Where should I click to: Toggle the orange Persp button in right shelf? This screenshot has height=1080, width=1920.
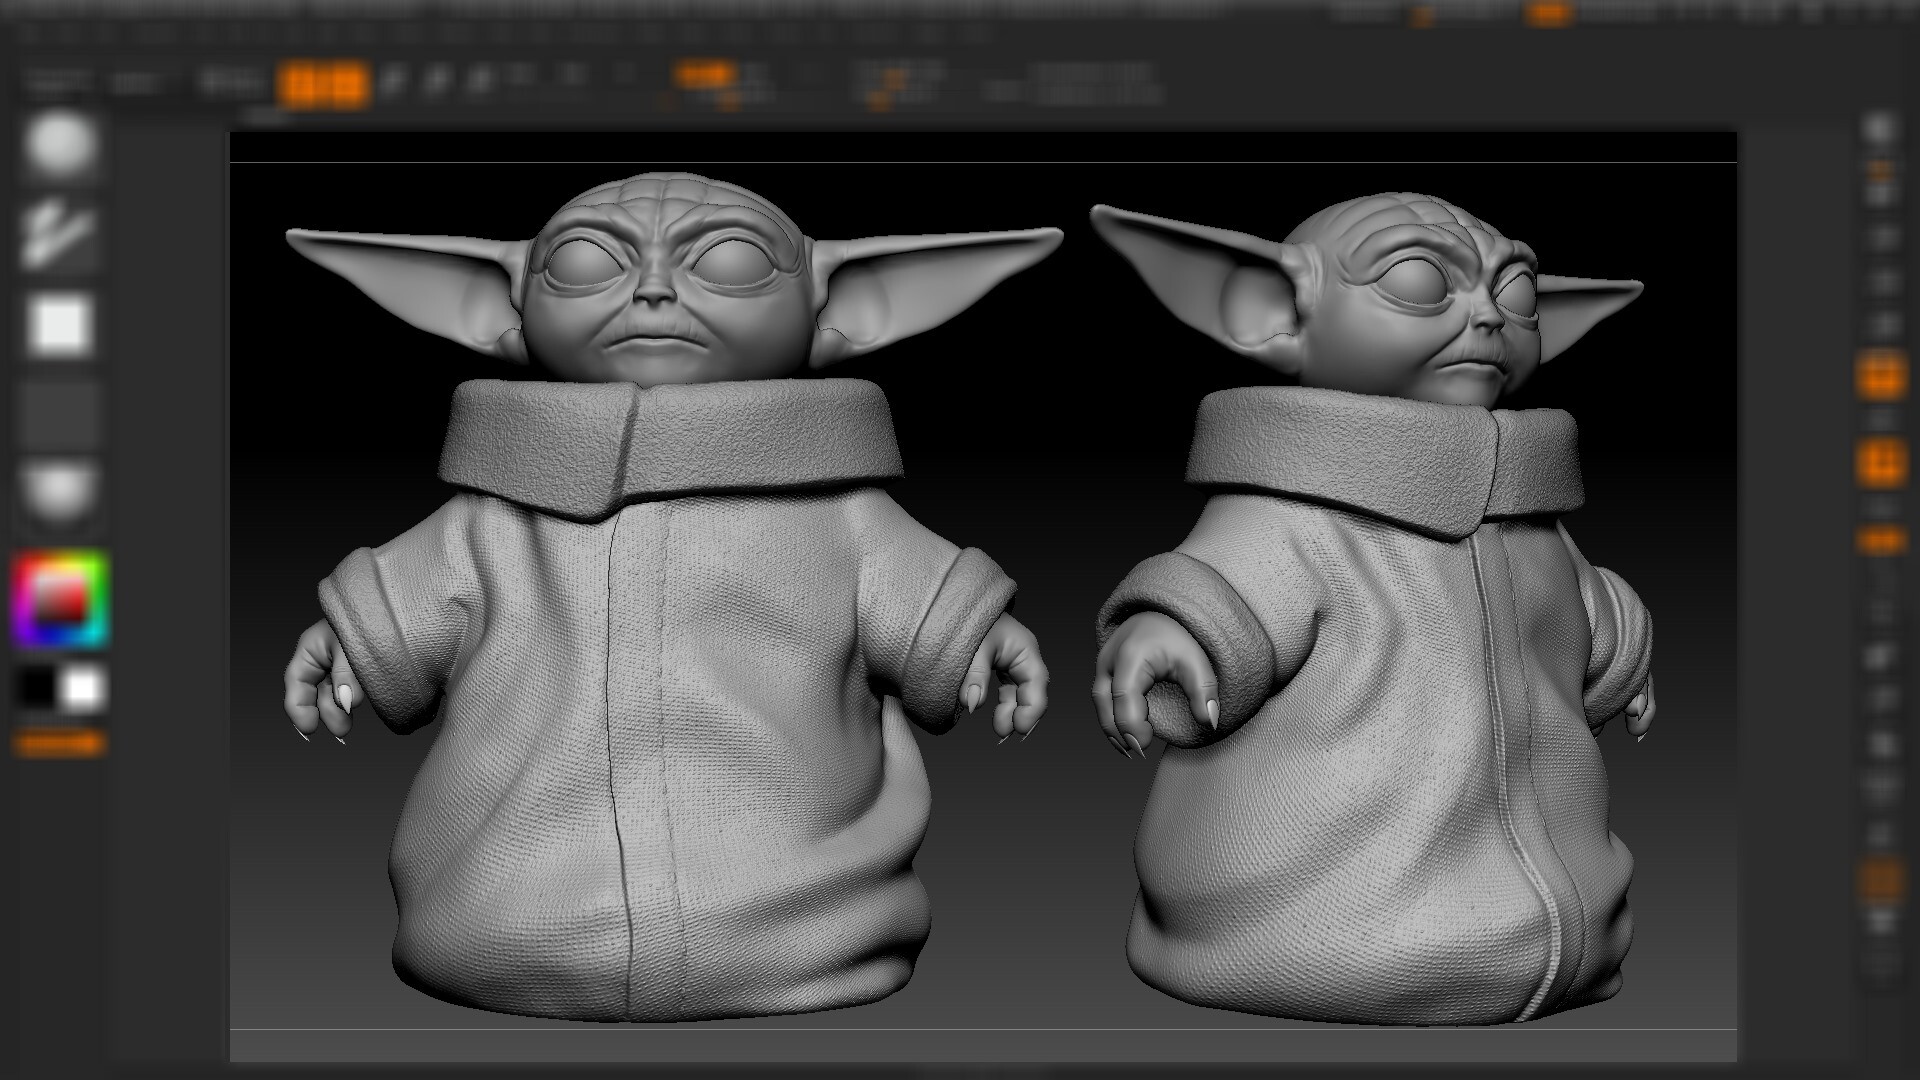click(x=1881, y=377)
